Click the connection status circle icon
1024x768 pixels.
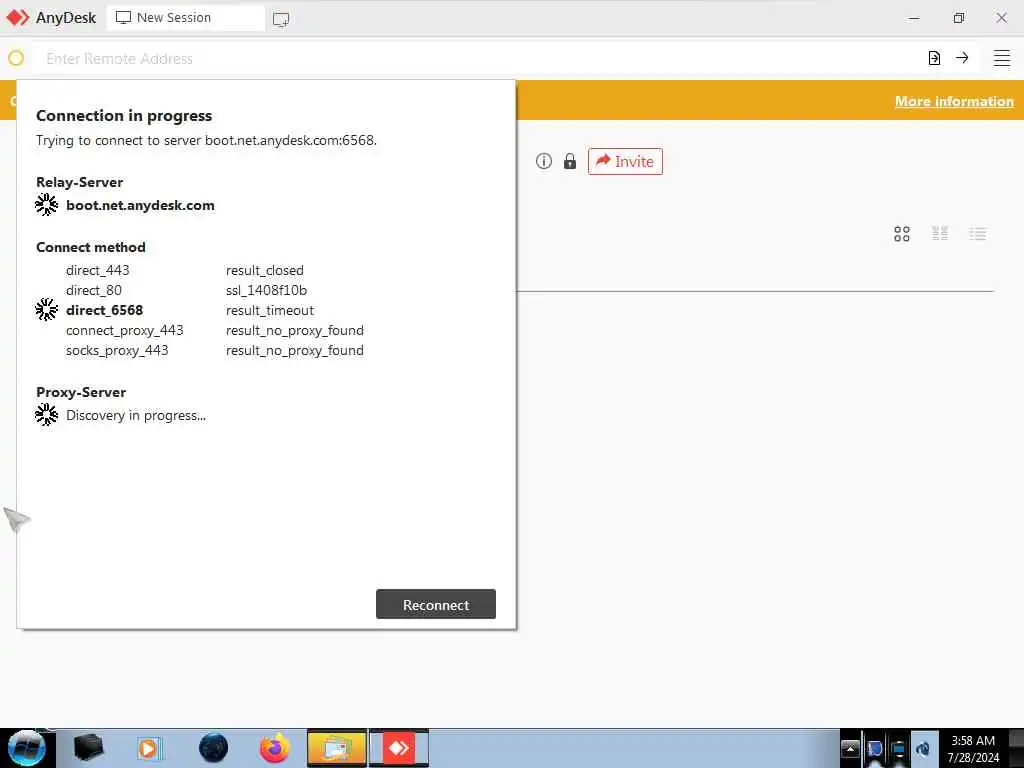pos(16,58)
